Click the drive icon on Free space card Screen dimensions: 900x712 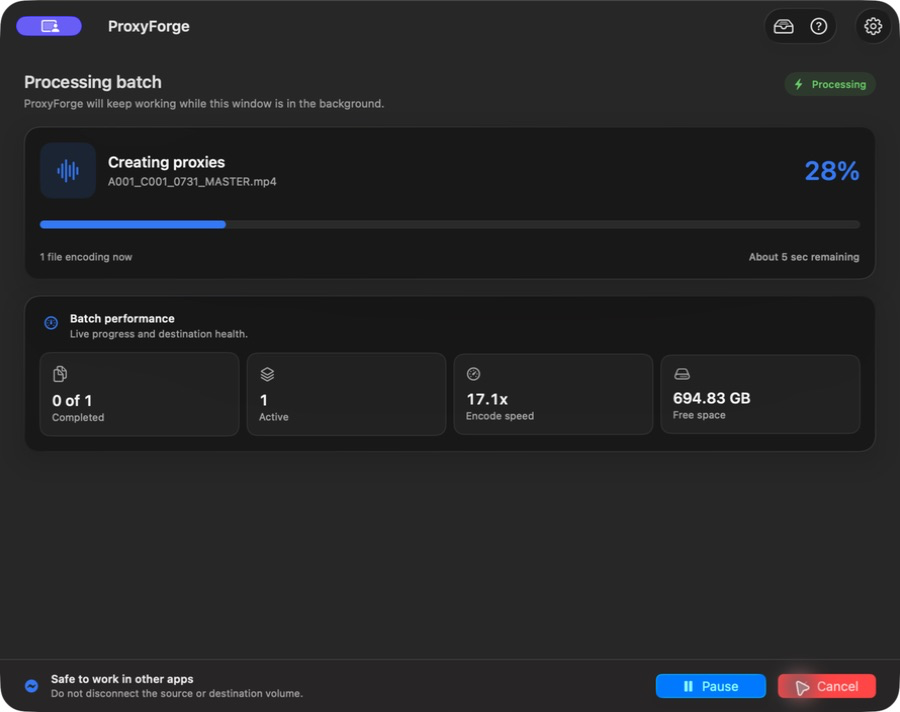click(682, 374)
